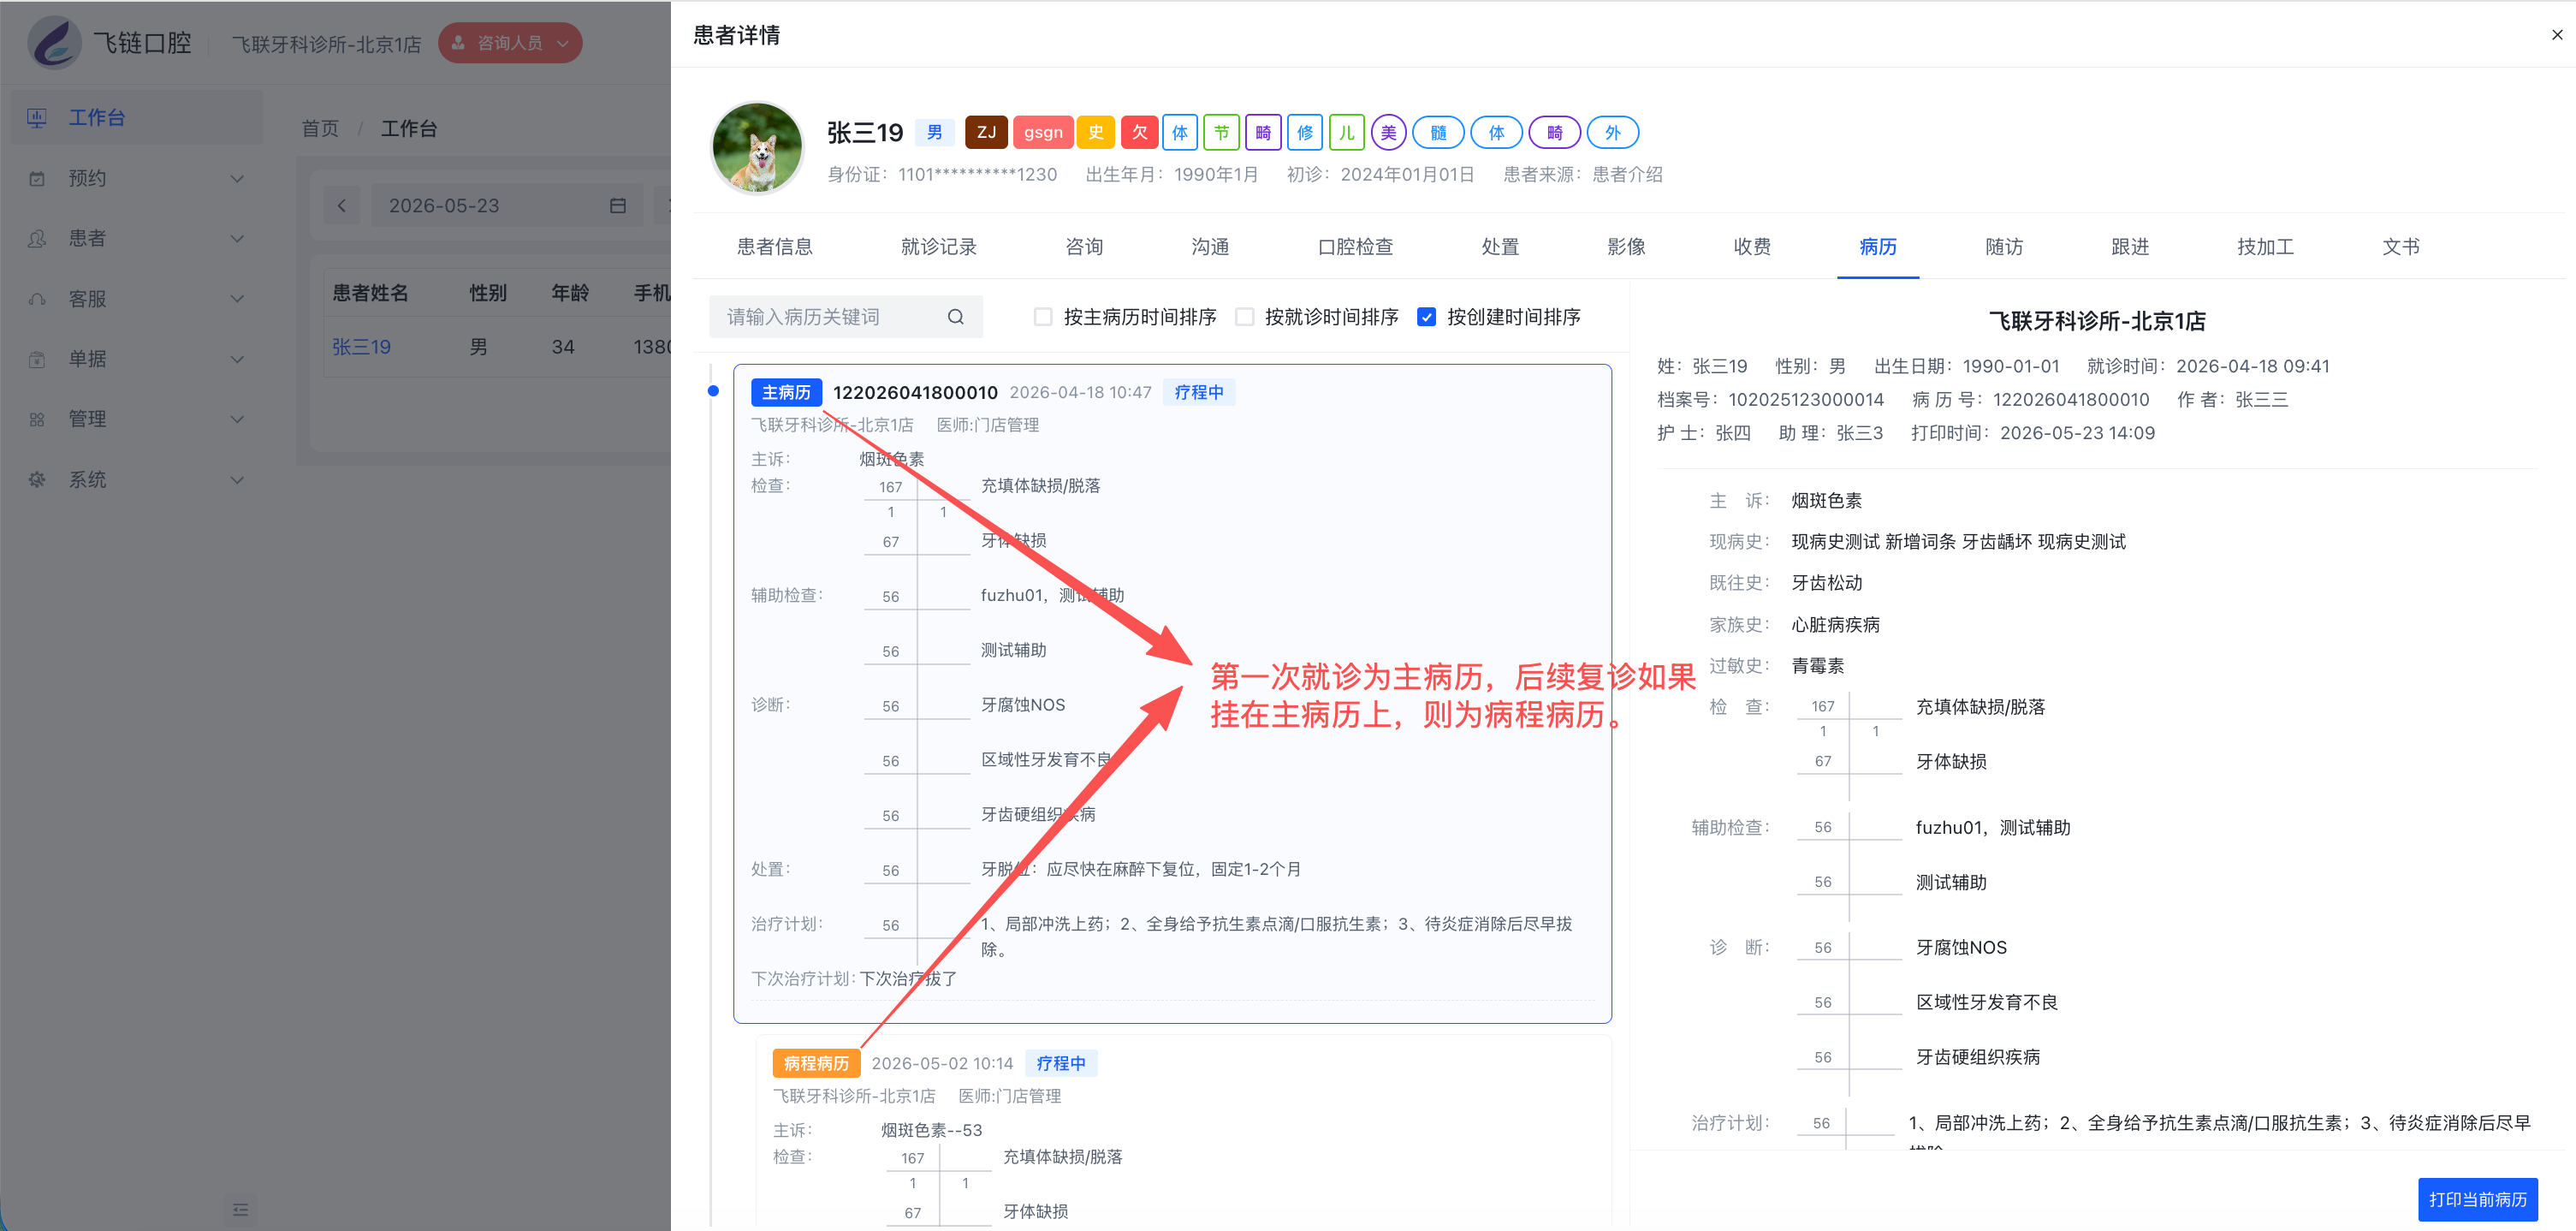
Task: Click the 系统 gear icon in sidebar
Action: [37, 480]
